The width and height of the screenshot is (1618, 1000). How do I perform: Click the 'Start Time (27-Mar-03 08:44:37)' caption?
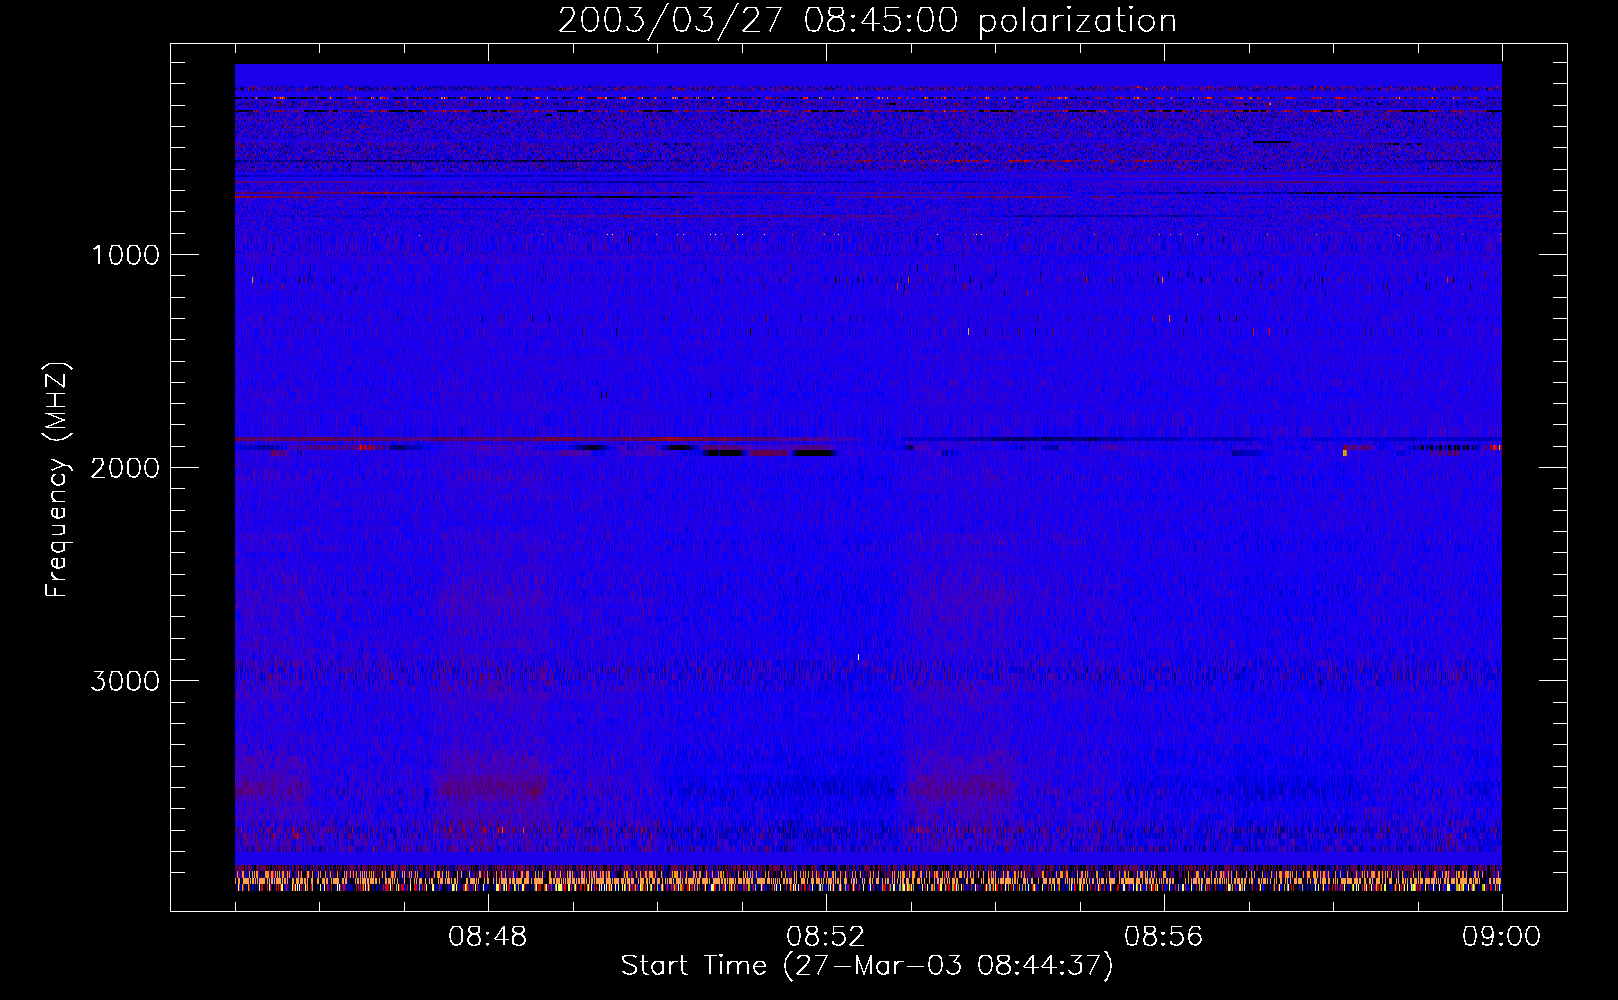(x=867, y=966)
